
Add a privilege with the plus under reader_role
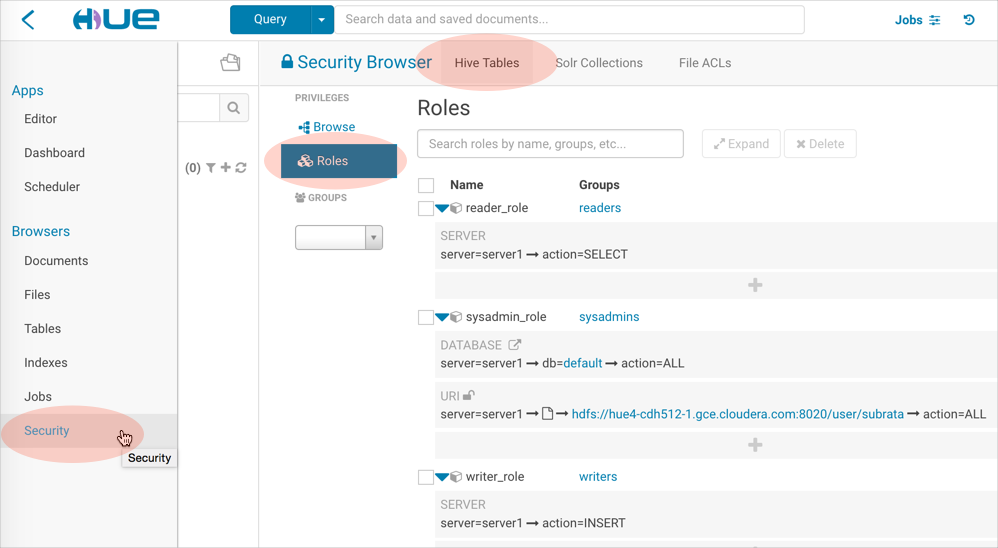[x=755, y=285]
